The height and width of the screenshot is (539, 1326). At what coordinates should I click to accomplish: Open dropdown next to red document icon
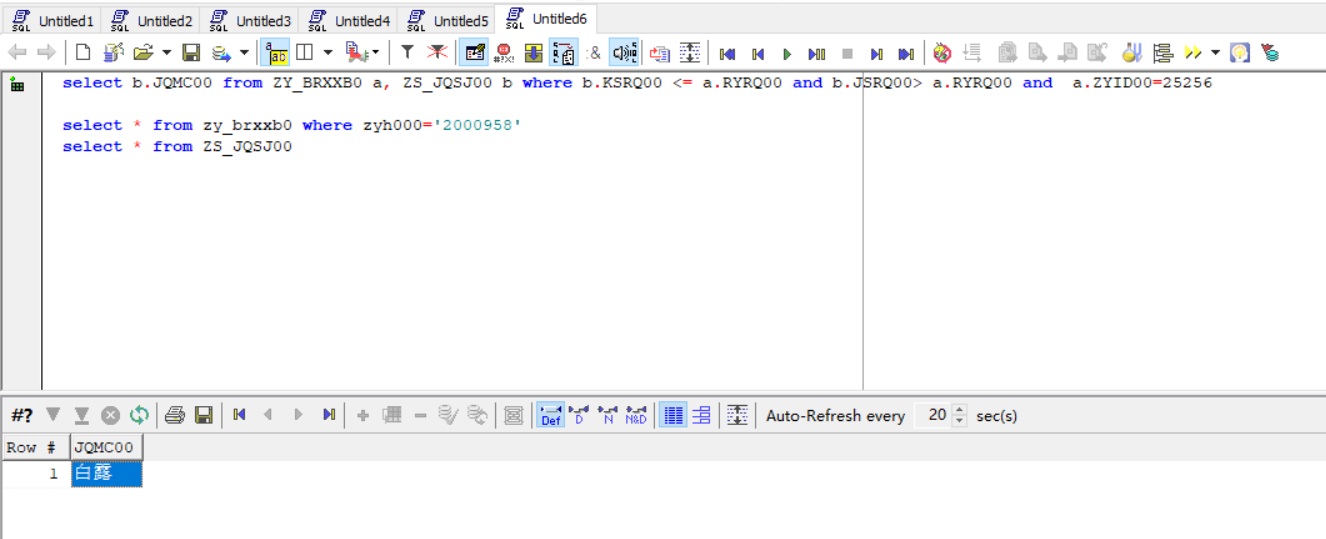point(375,53)
